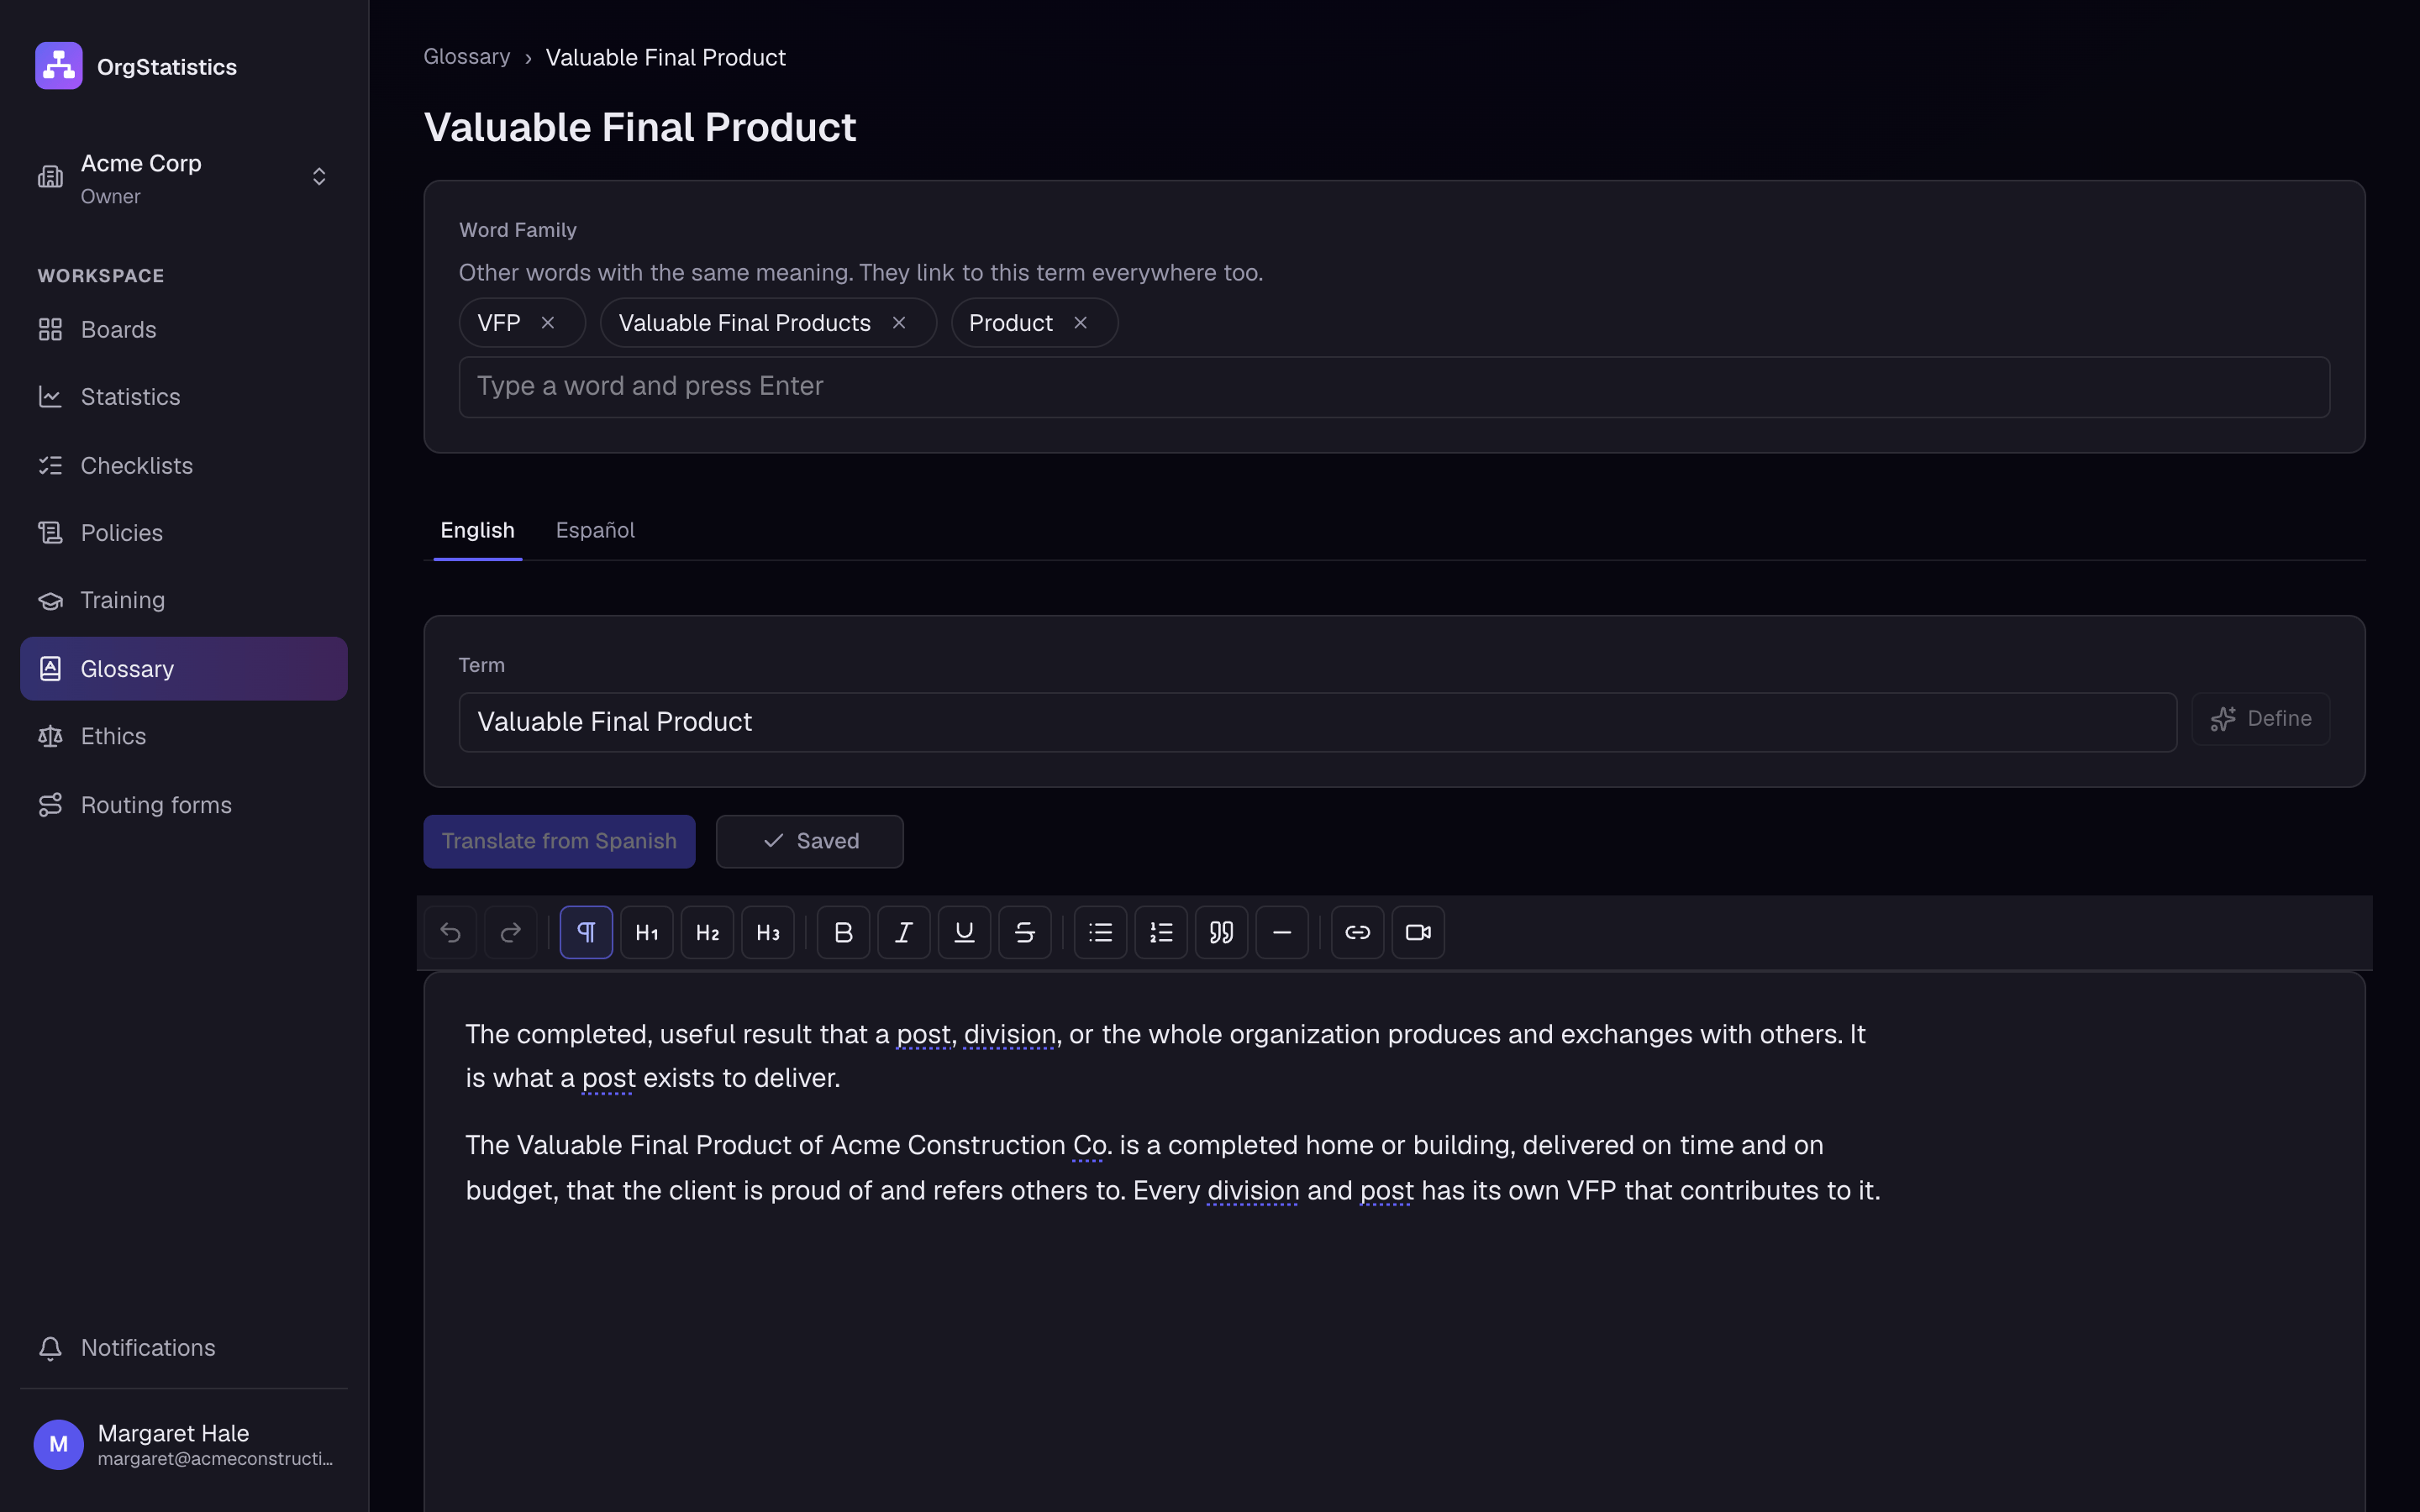Go to Policies section
Image resolution: width=2420 pixels, height=1512 pixels.
pyautogui.click(x=184, y=533)
